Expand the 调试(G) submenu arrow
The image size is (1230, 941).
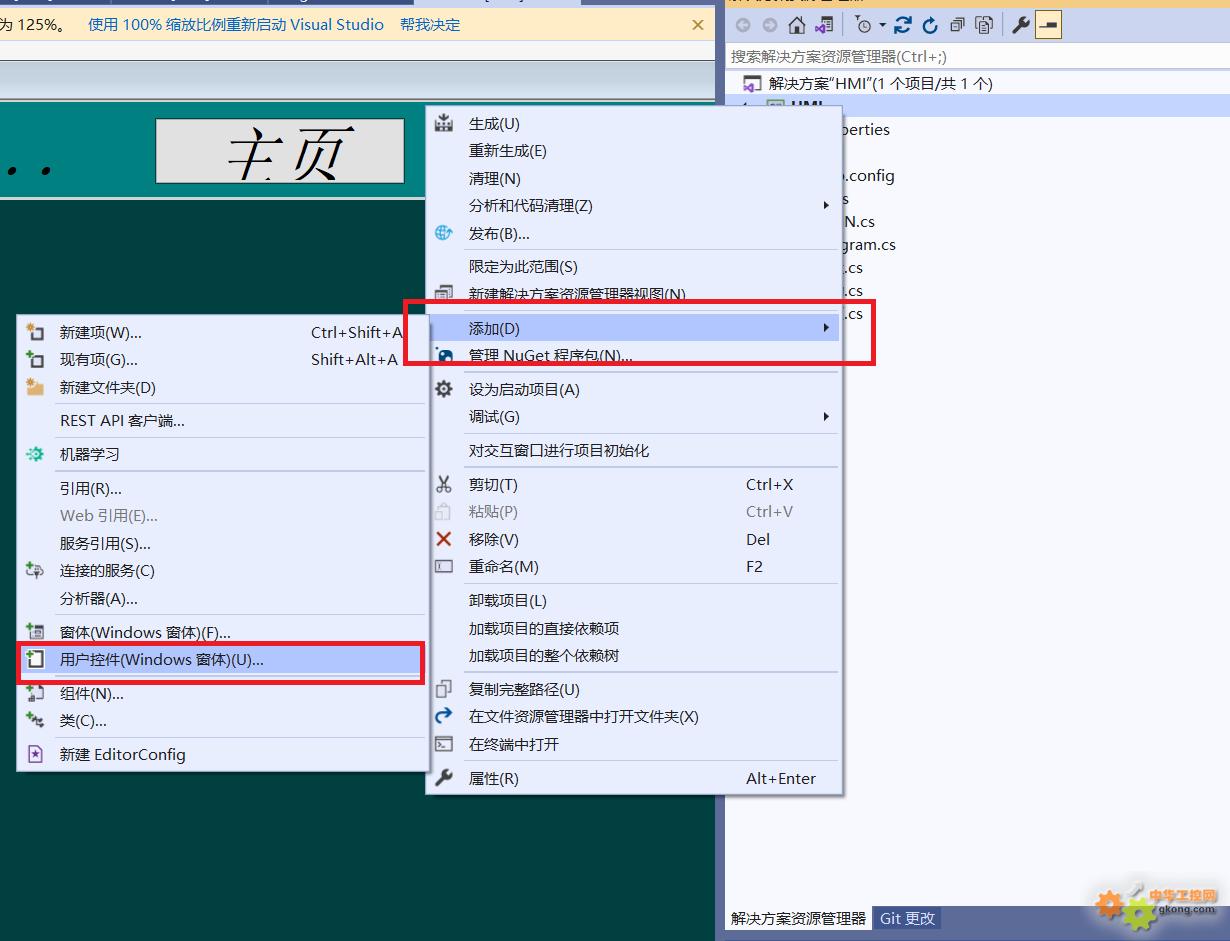826,416
